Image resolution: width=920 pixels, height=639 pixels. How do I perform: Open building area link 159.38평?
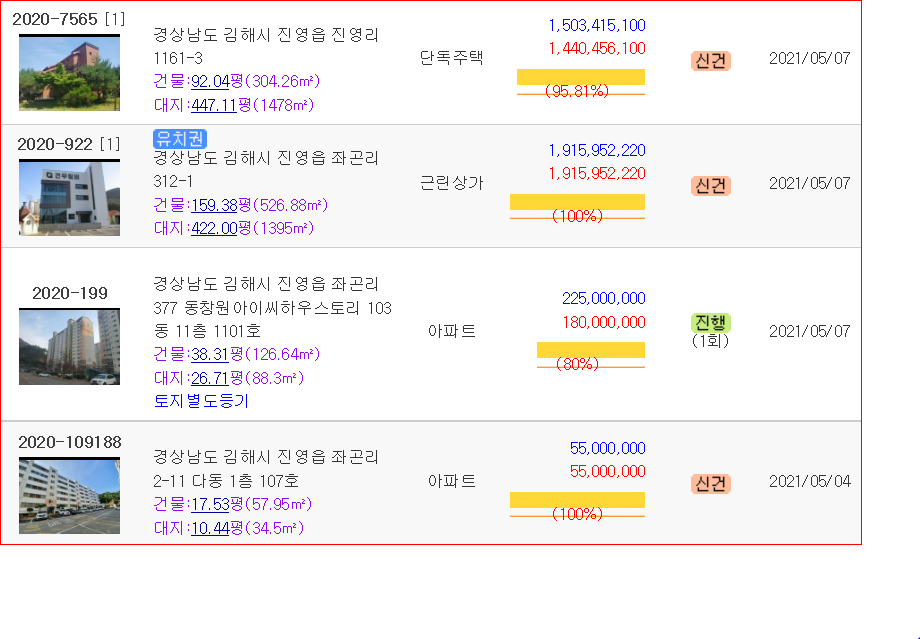coord(214,205)
